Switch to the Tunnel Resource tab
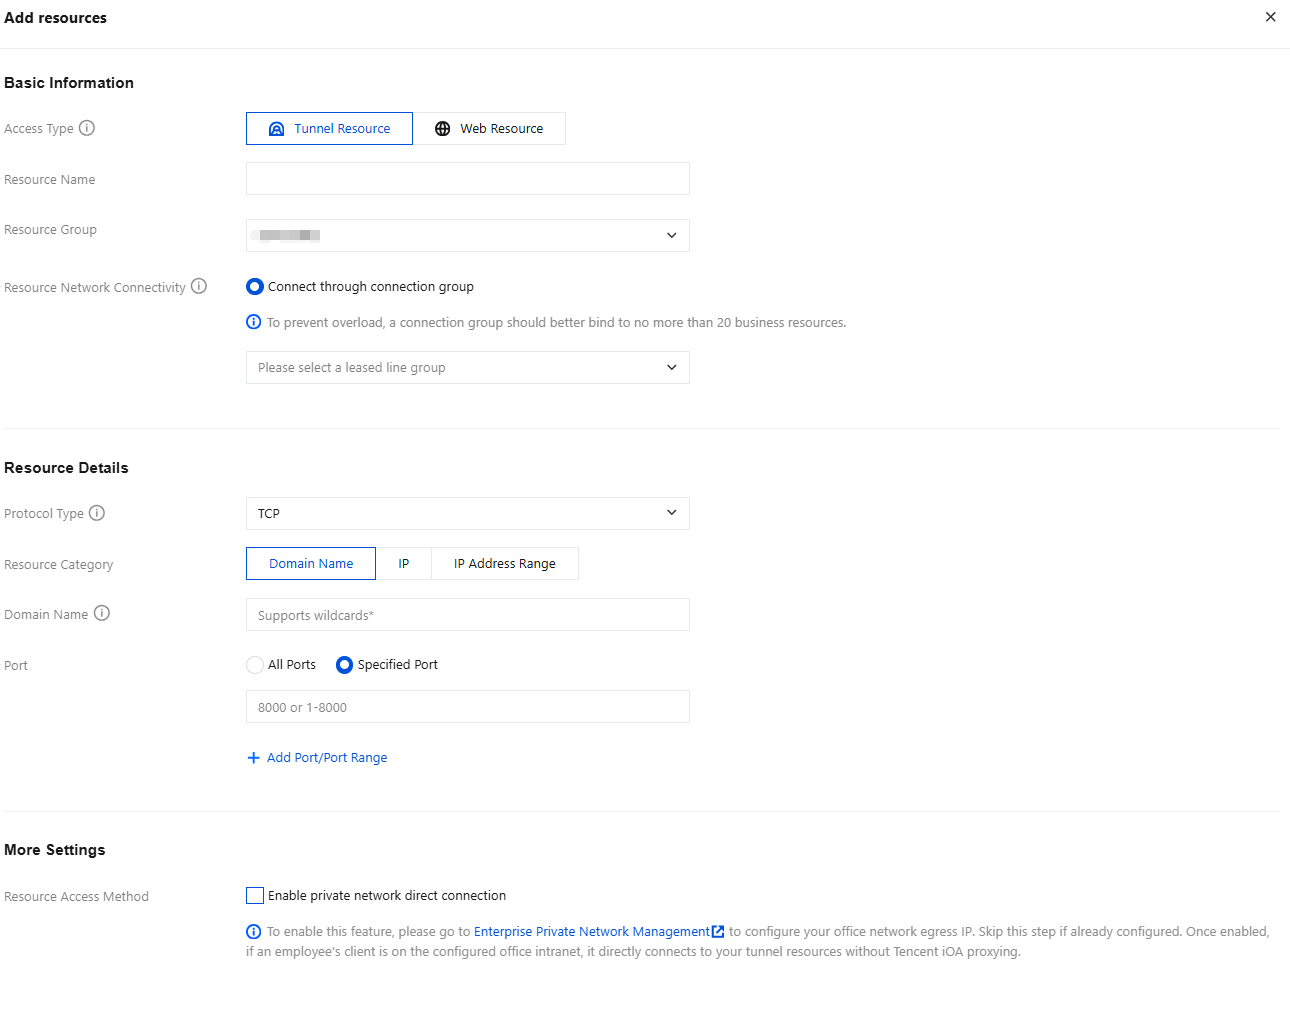This screenshot has height=1013, width=1290. 329,129
